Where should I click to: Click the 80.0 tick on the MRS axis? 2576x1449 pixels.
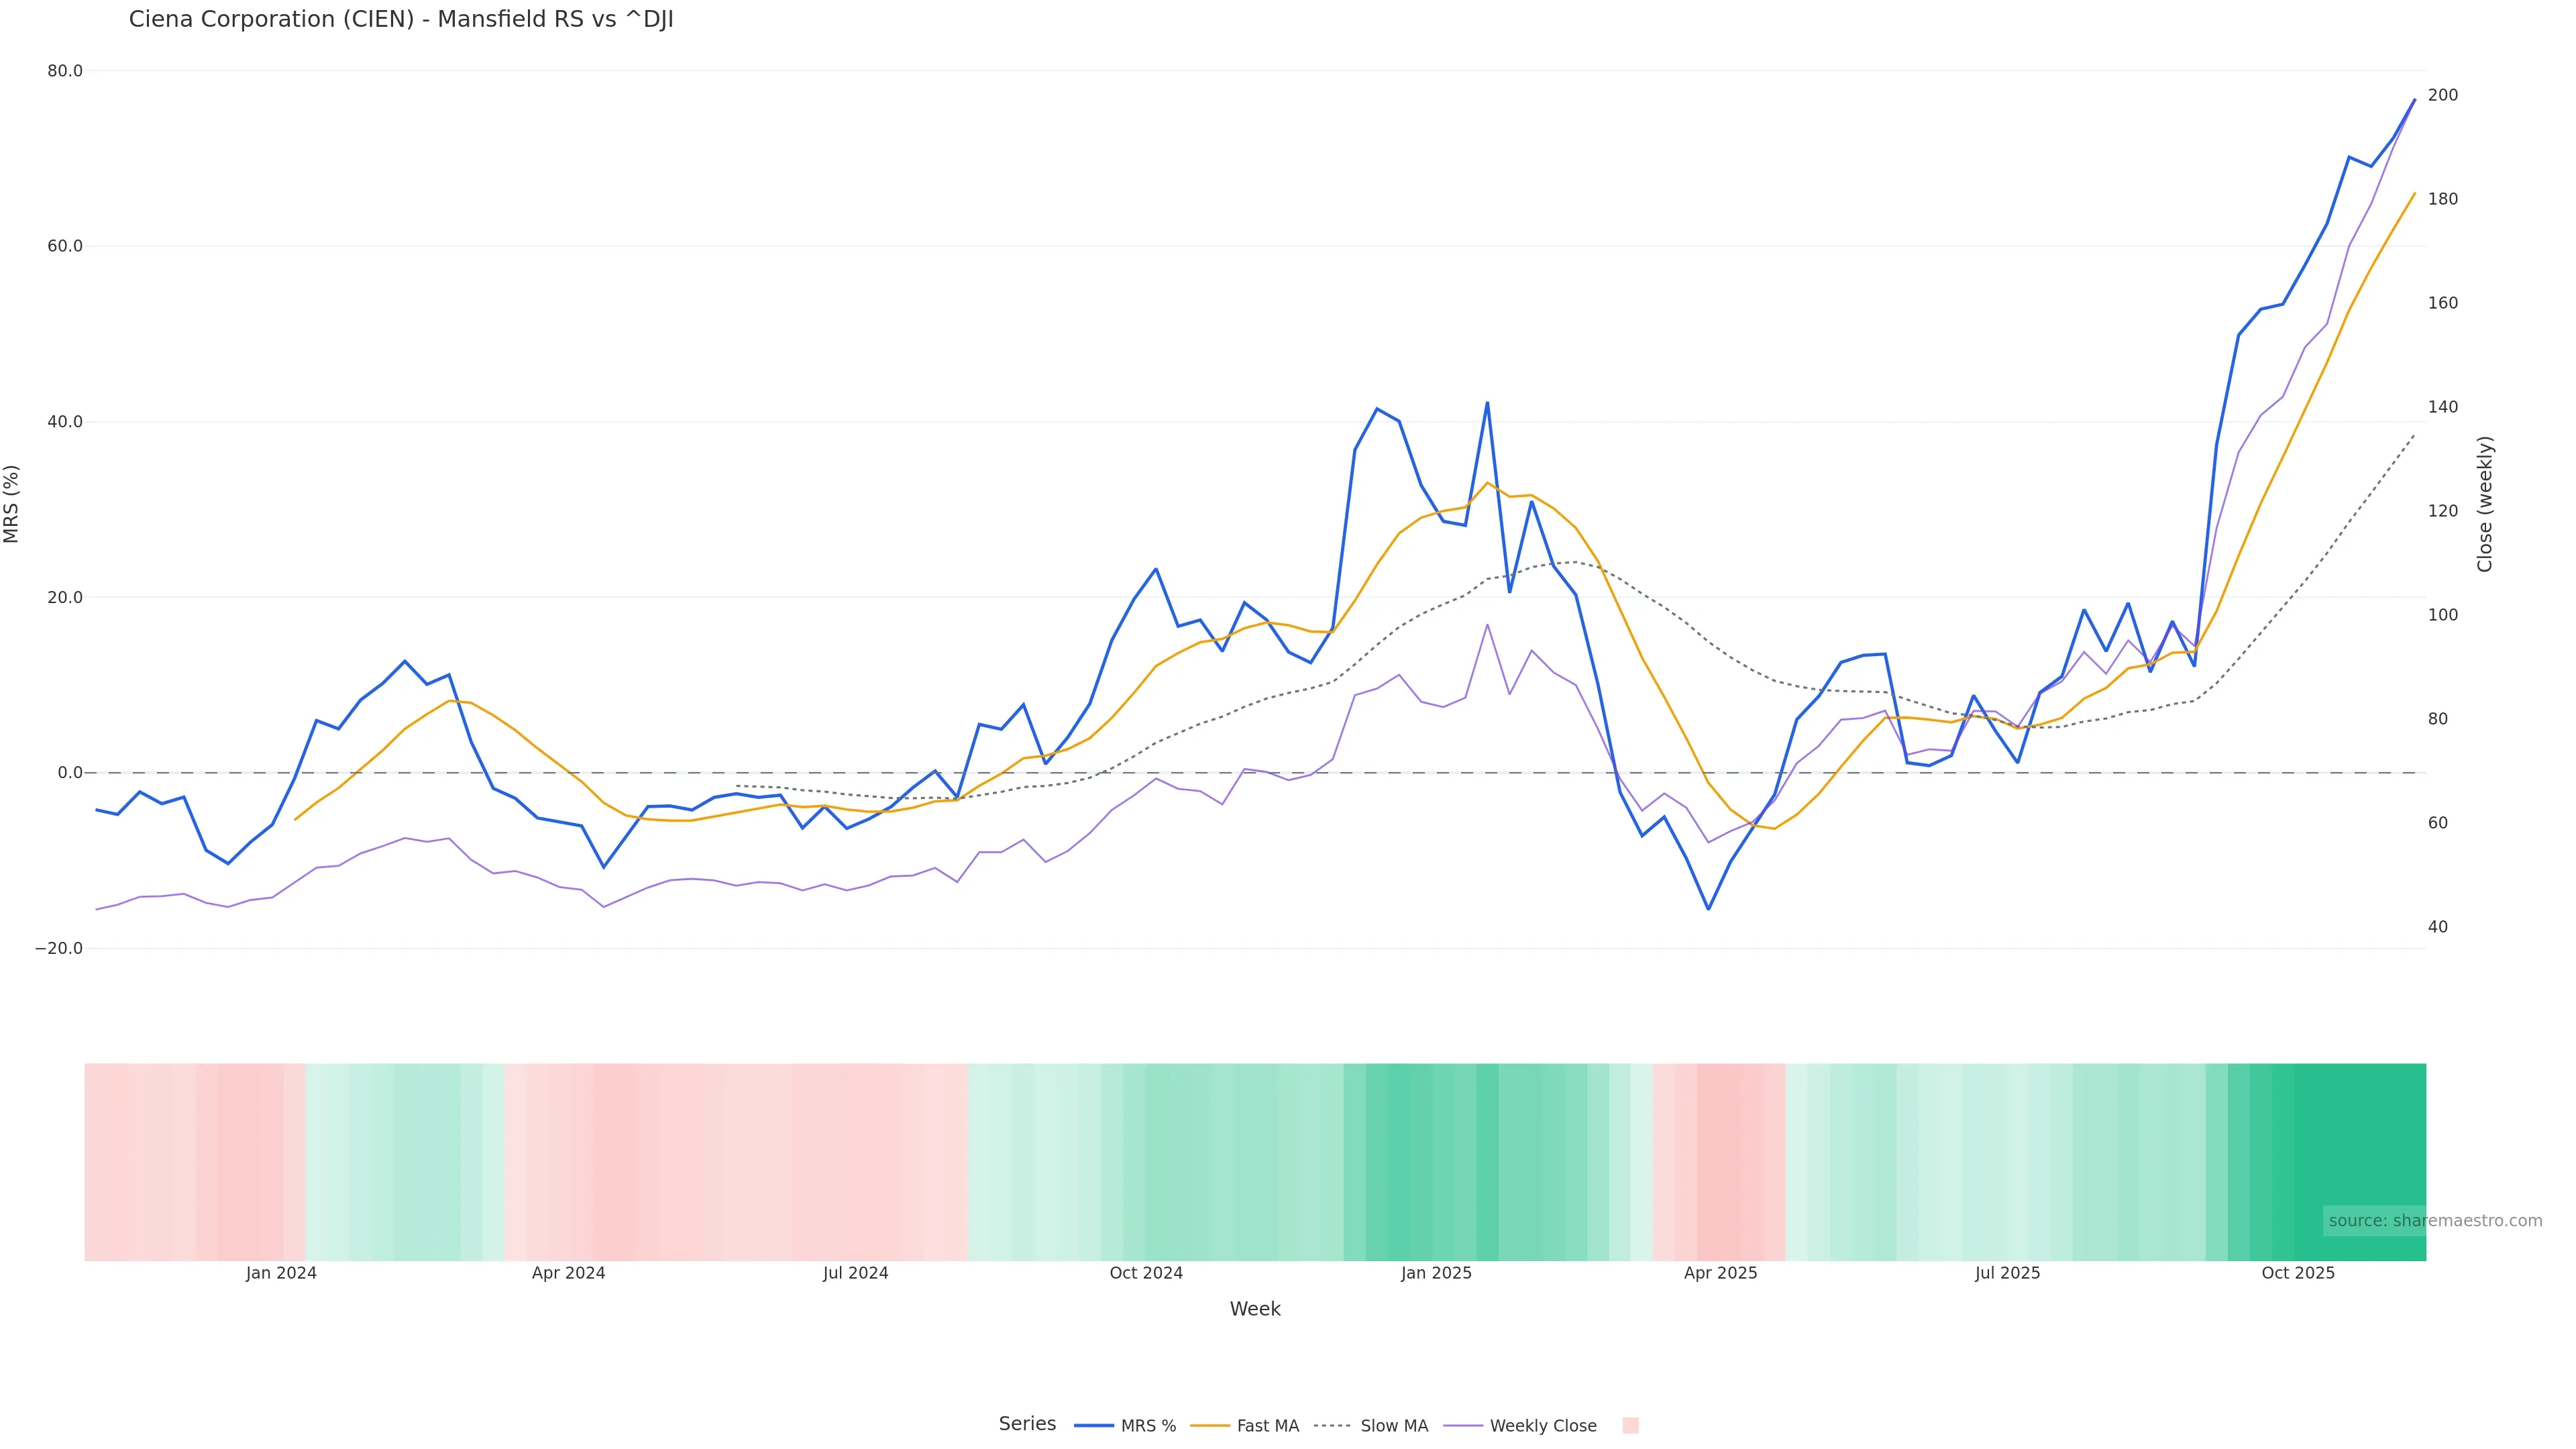[65, 71]
